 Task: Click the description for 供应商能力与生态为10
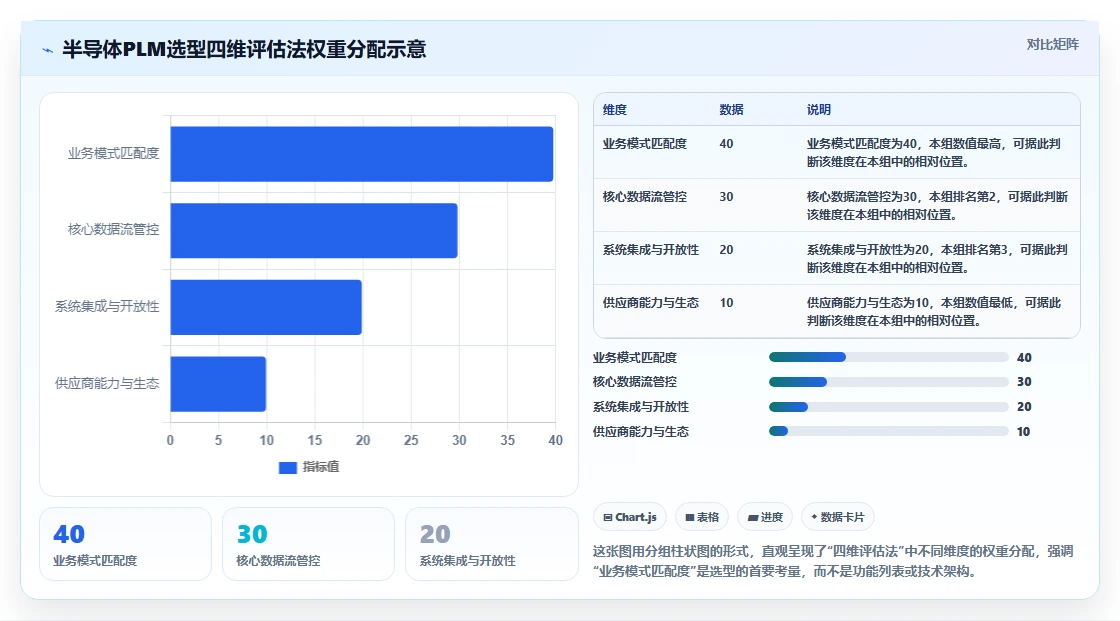click(x=934, y=311)
